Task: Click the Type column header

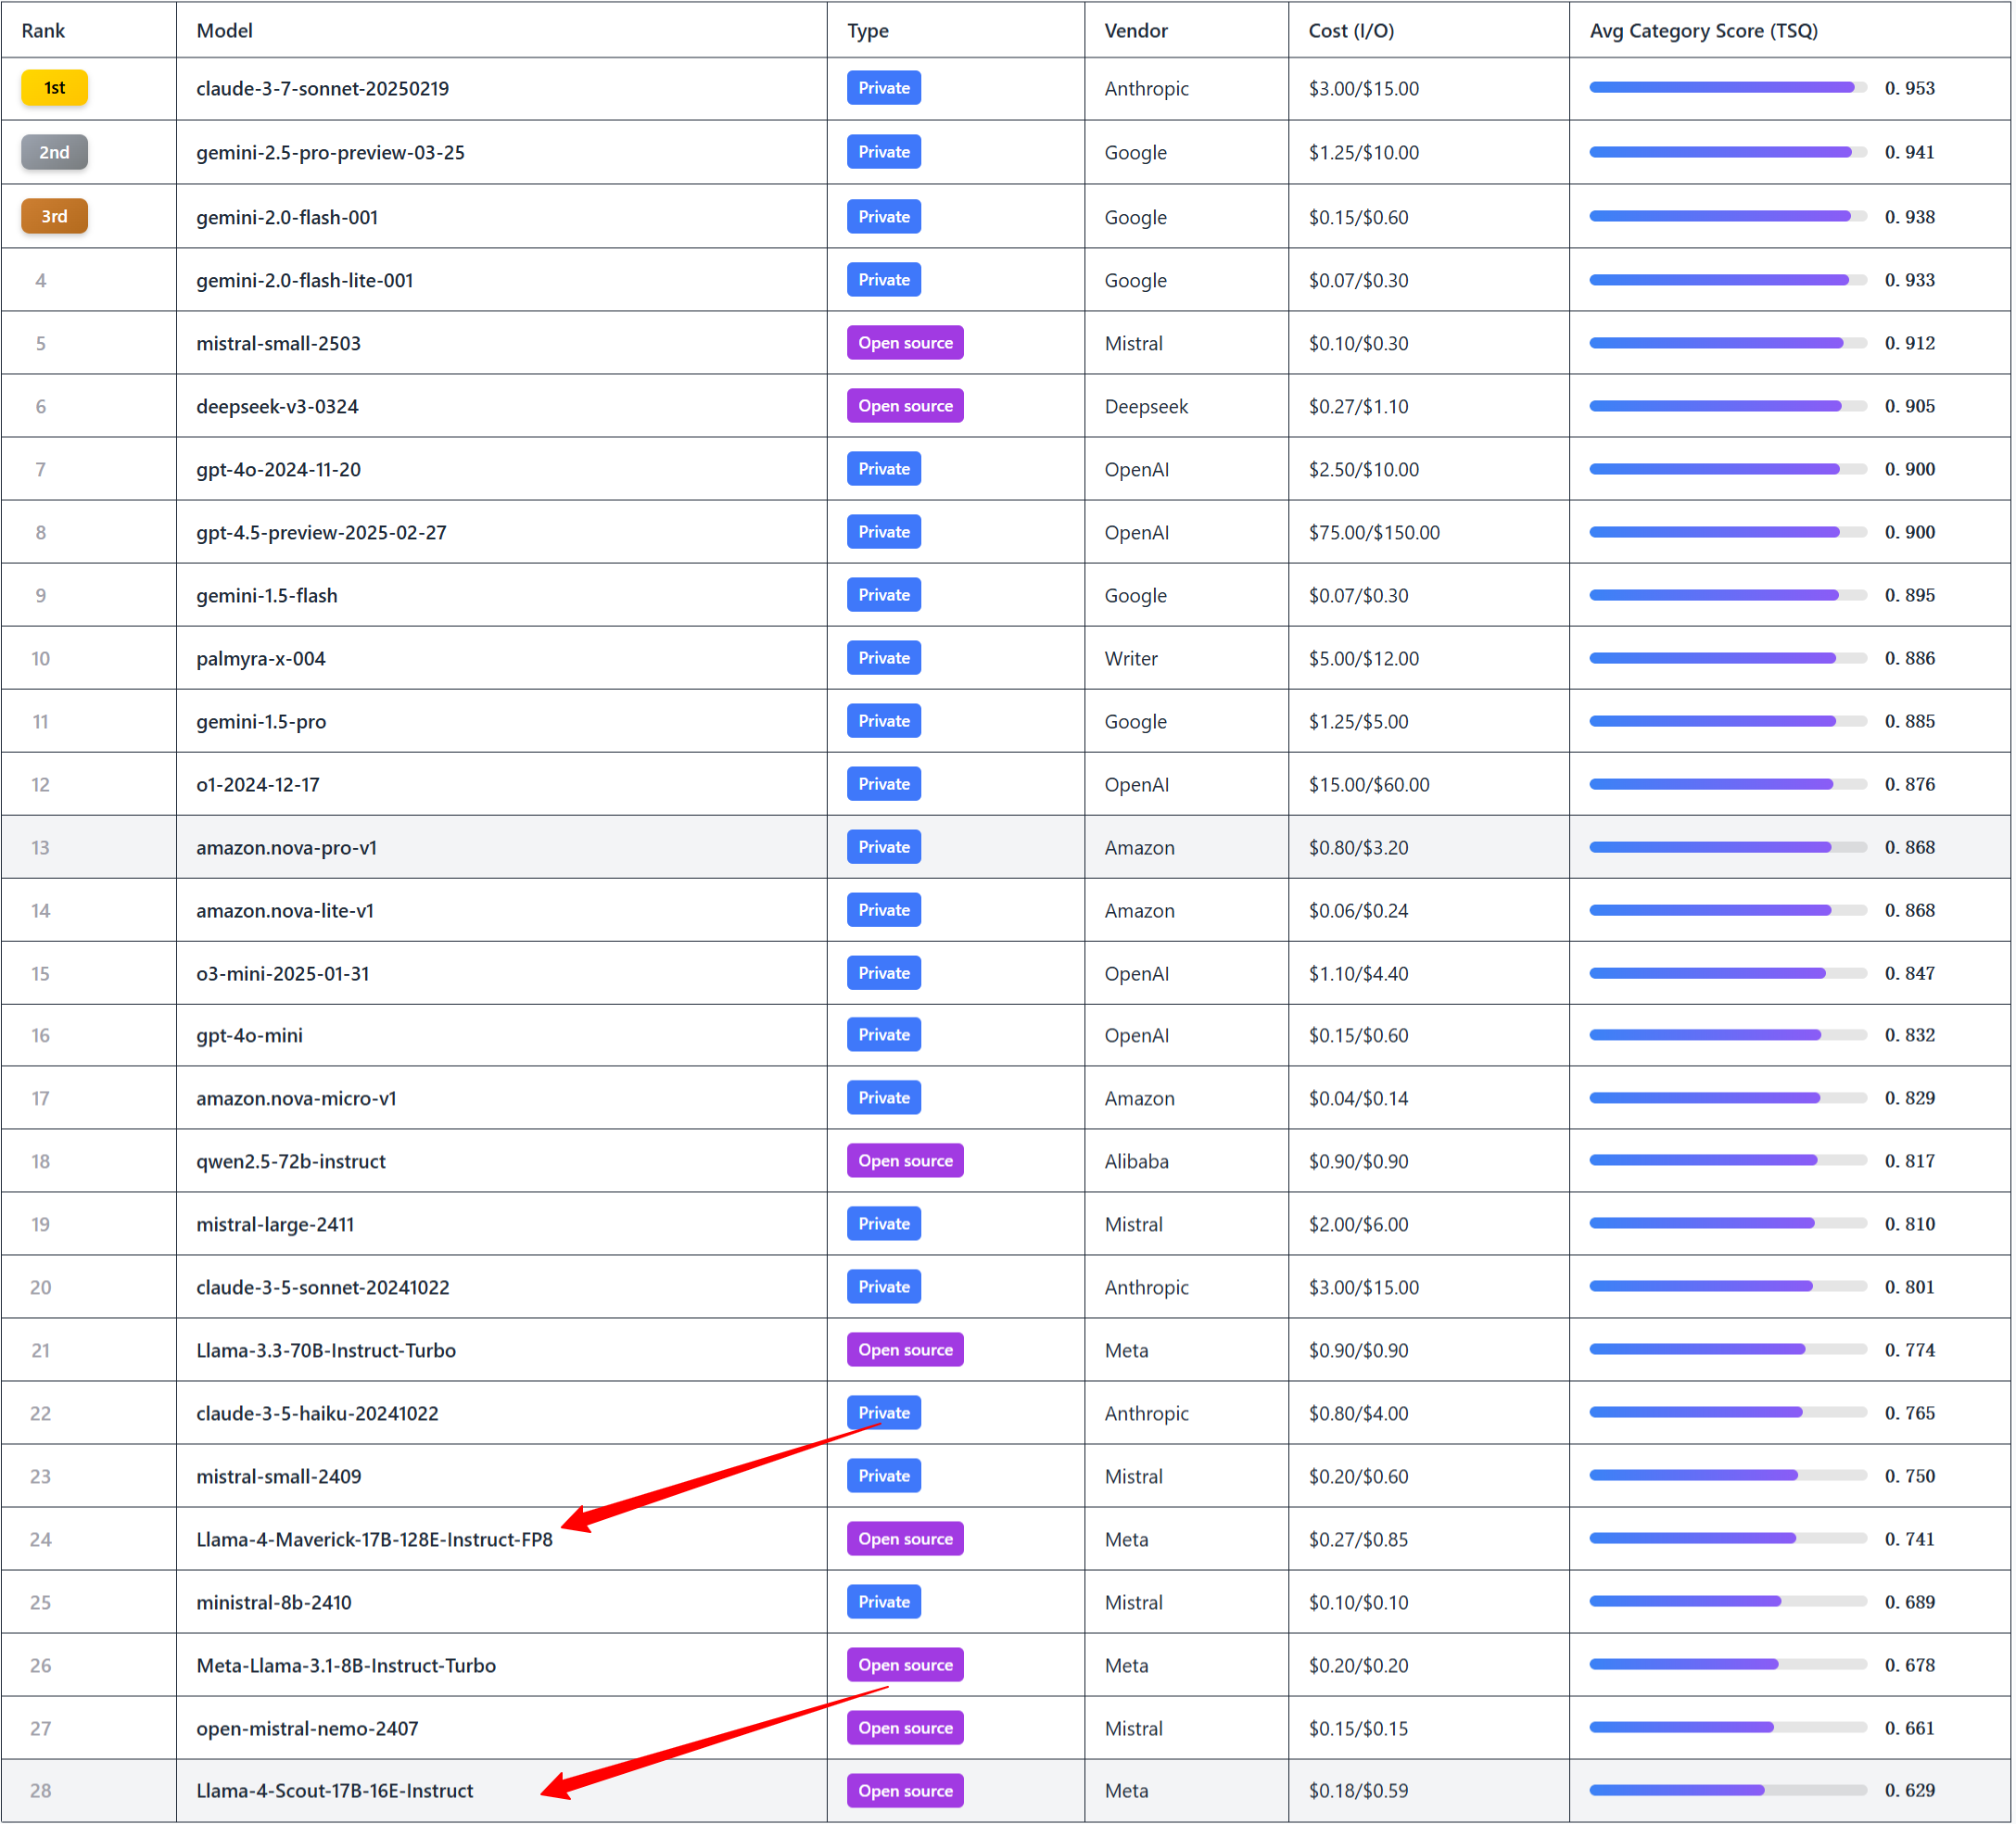Action: [867, 31]
